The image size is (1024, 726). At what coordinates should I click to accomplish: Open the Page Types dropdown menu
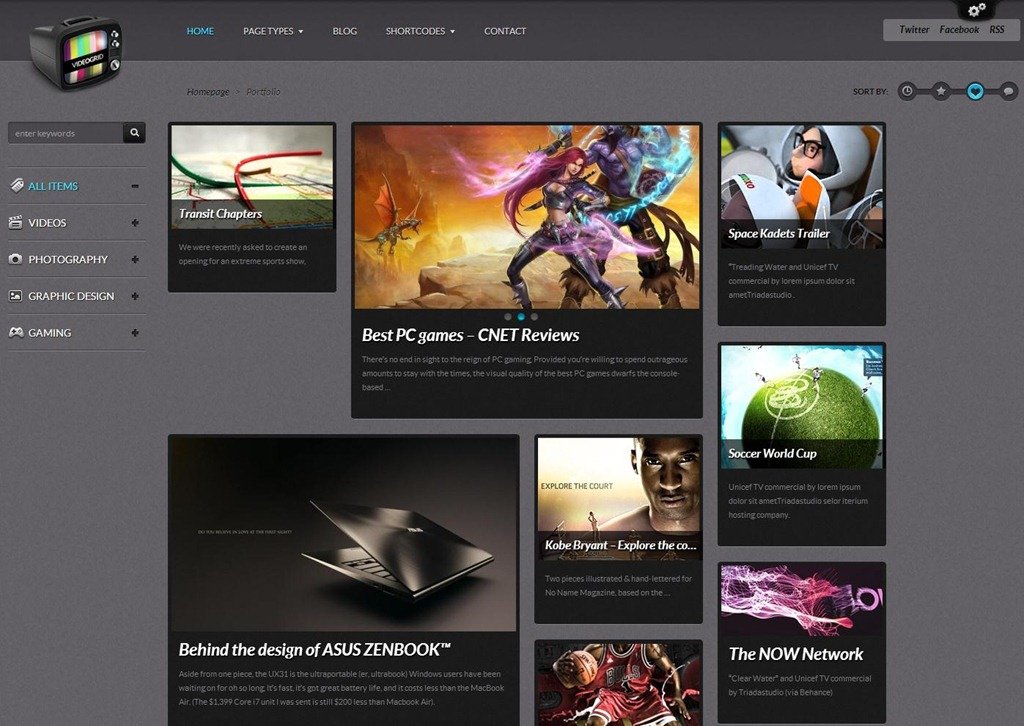273,31
